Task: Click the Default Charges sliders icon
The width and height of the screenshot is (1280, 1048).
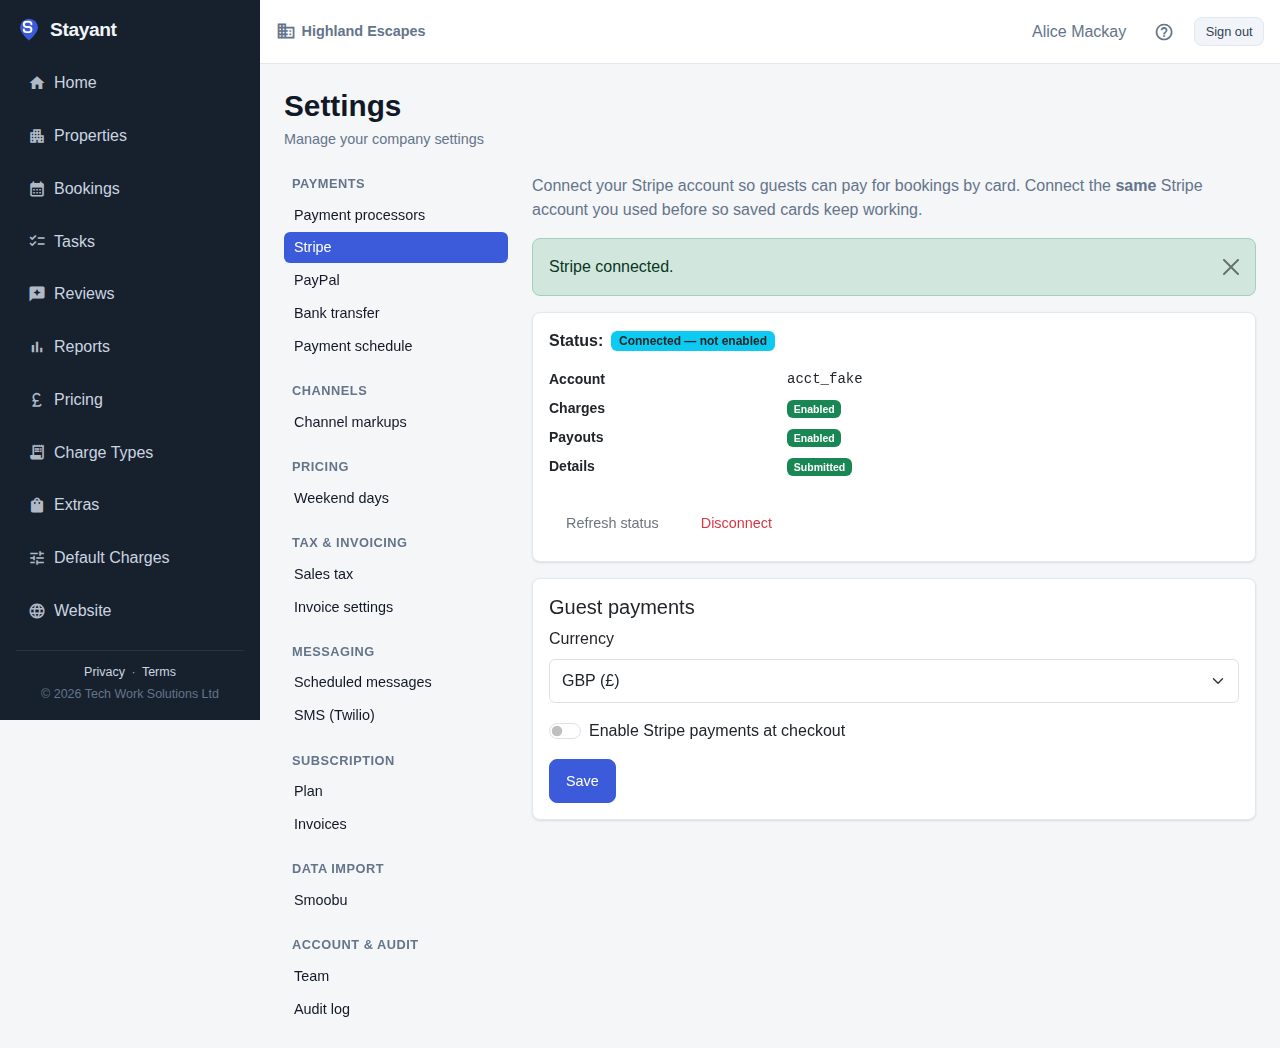Action: (x=37, y=558)
